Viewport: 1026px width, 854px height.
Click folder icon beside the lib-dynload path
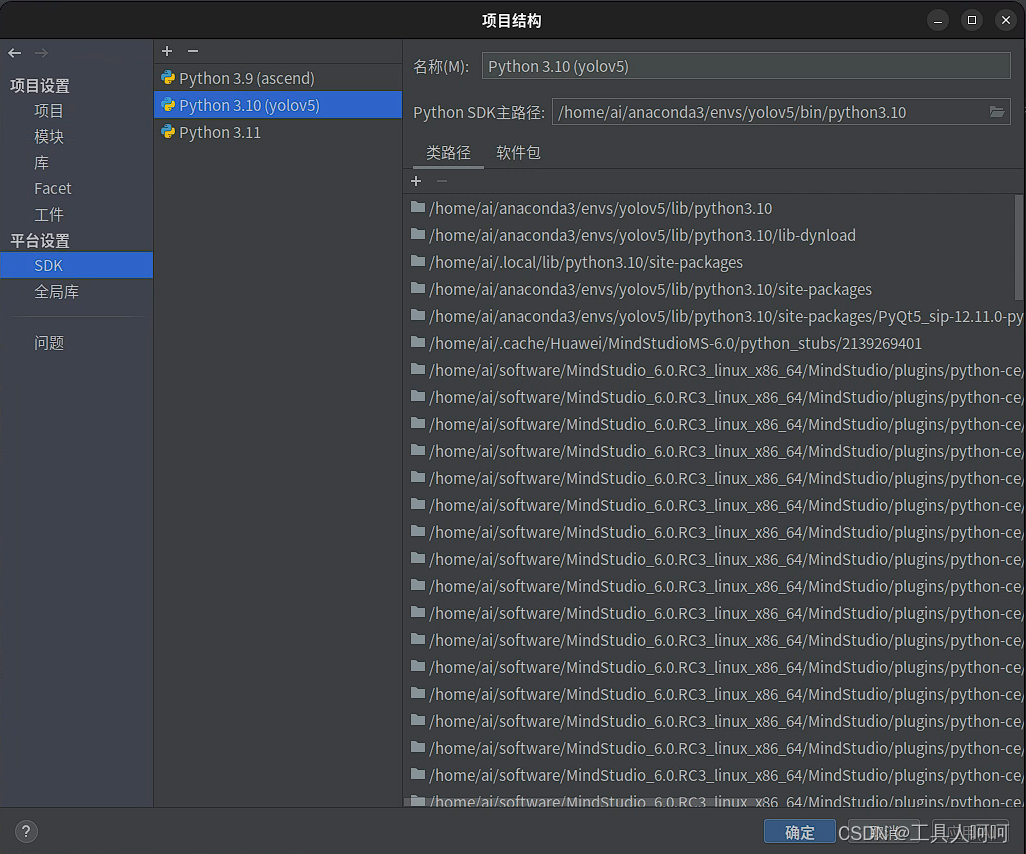[417, 234]
